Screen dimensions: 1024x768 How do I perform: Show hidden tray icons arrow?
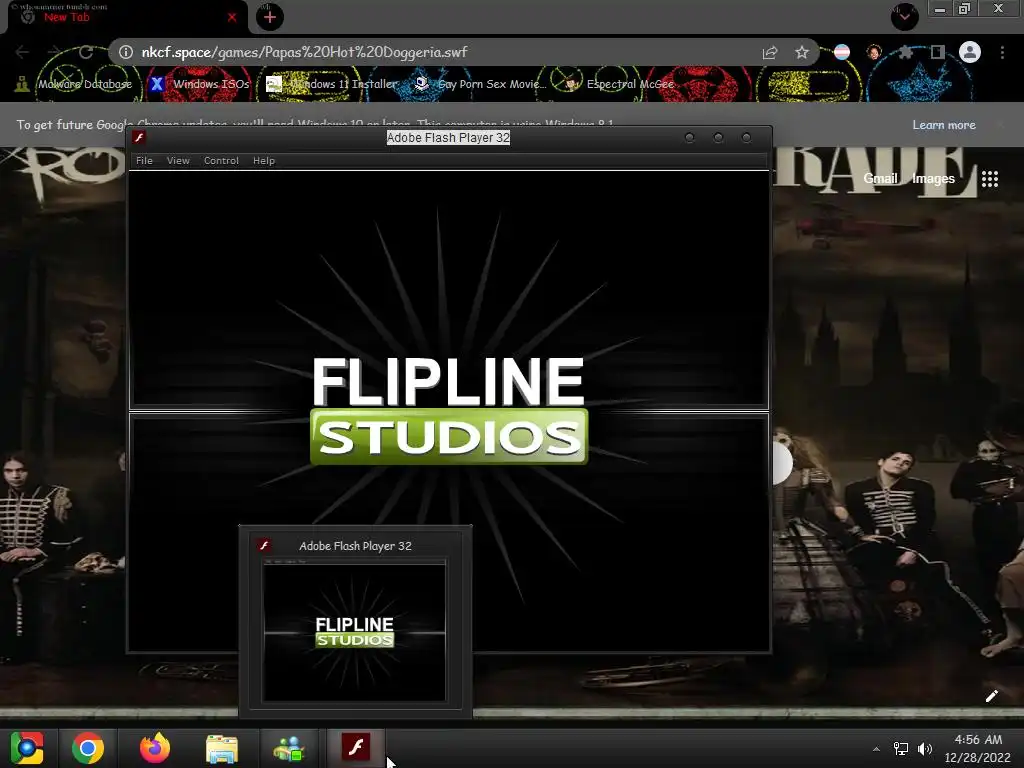876,749
